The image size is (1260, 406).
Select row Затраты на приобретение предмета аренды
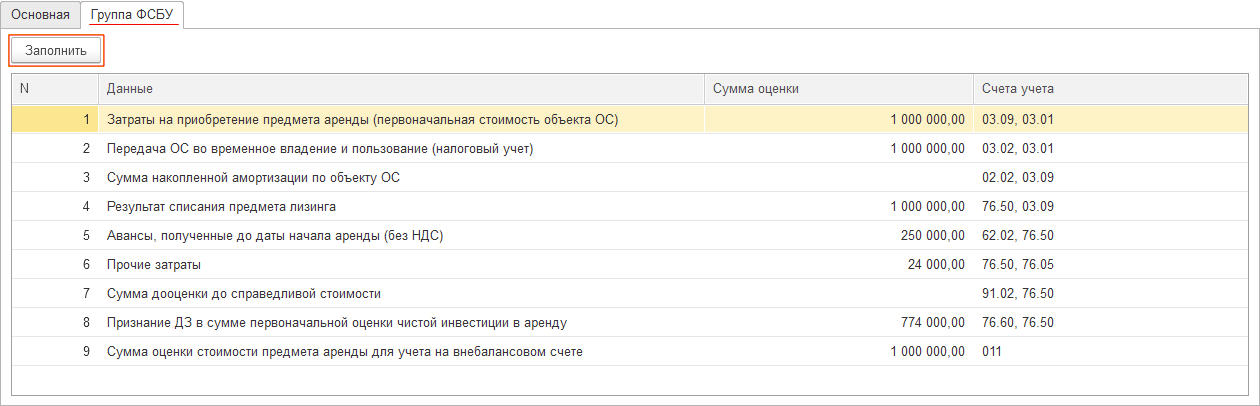[x=362, y=120]
